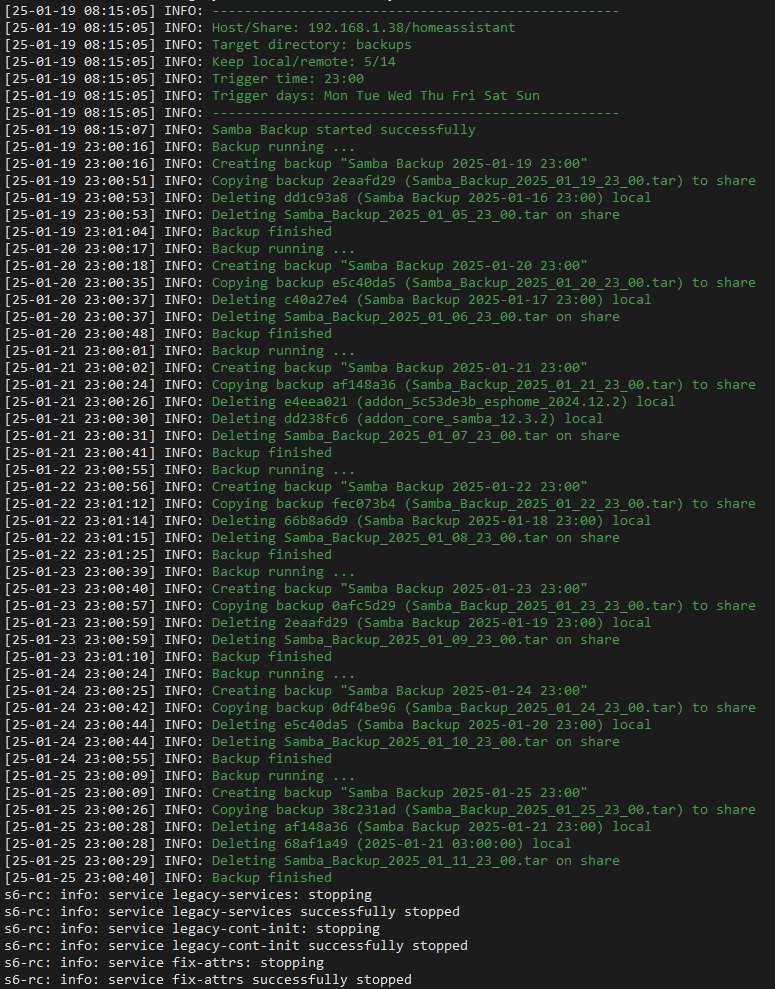Click the Trigger days Mon–Sun line
Image resolution: width=775 pixels, height=989 pixels.
click(375, 96)
